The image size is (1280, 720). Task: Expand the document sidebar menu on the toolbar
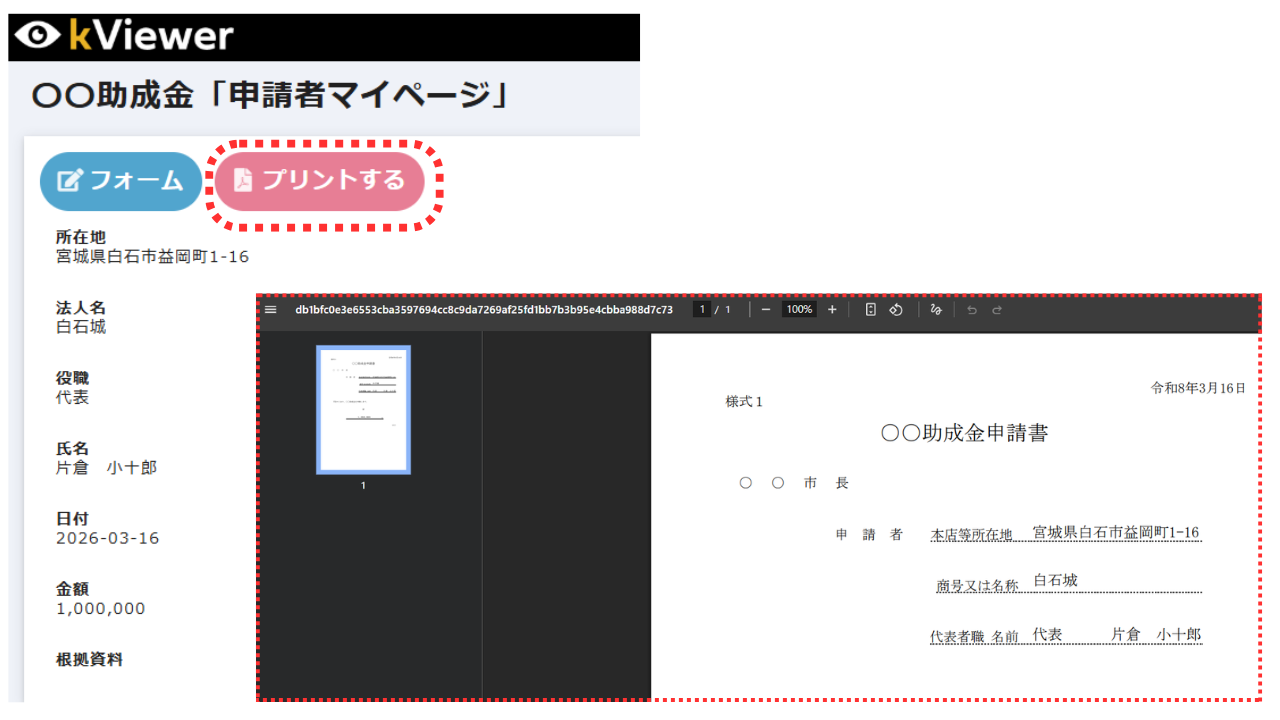coord(271,309)
